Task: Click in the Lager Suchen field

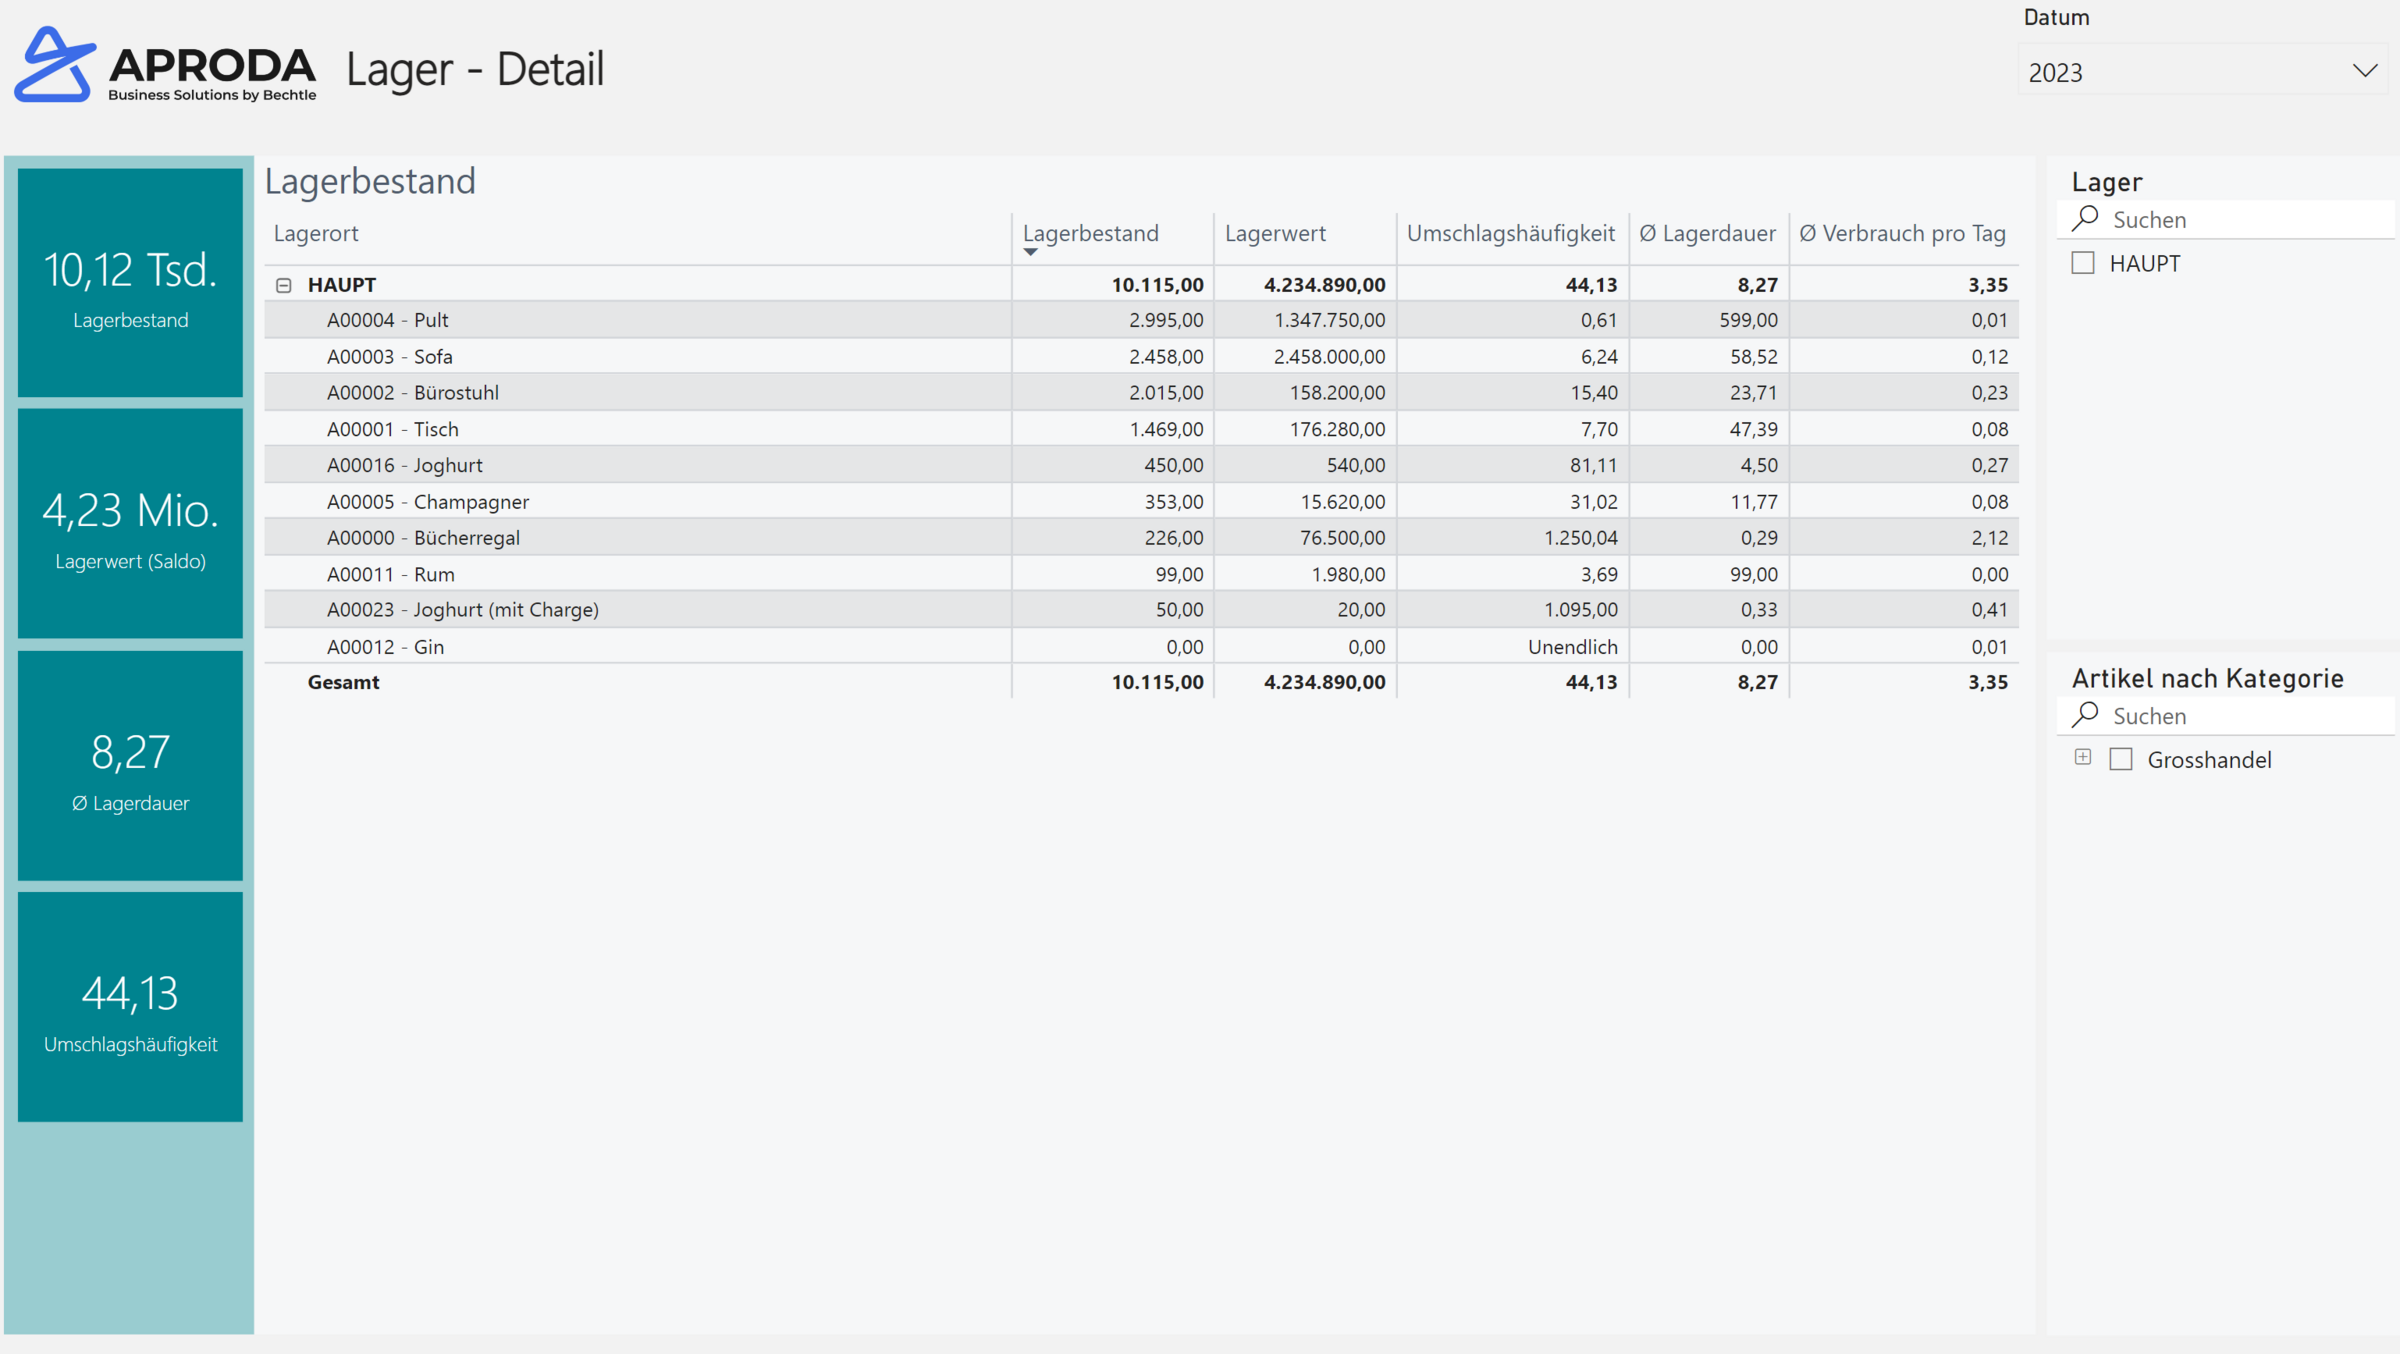Action: pos(2240,219)
